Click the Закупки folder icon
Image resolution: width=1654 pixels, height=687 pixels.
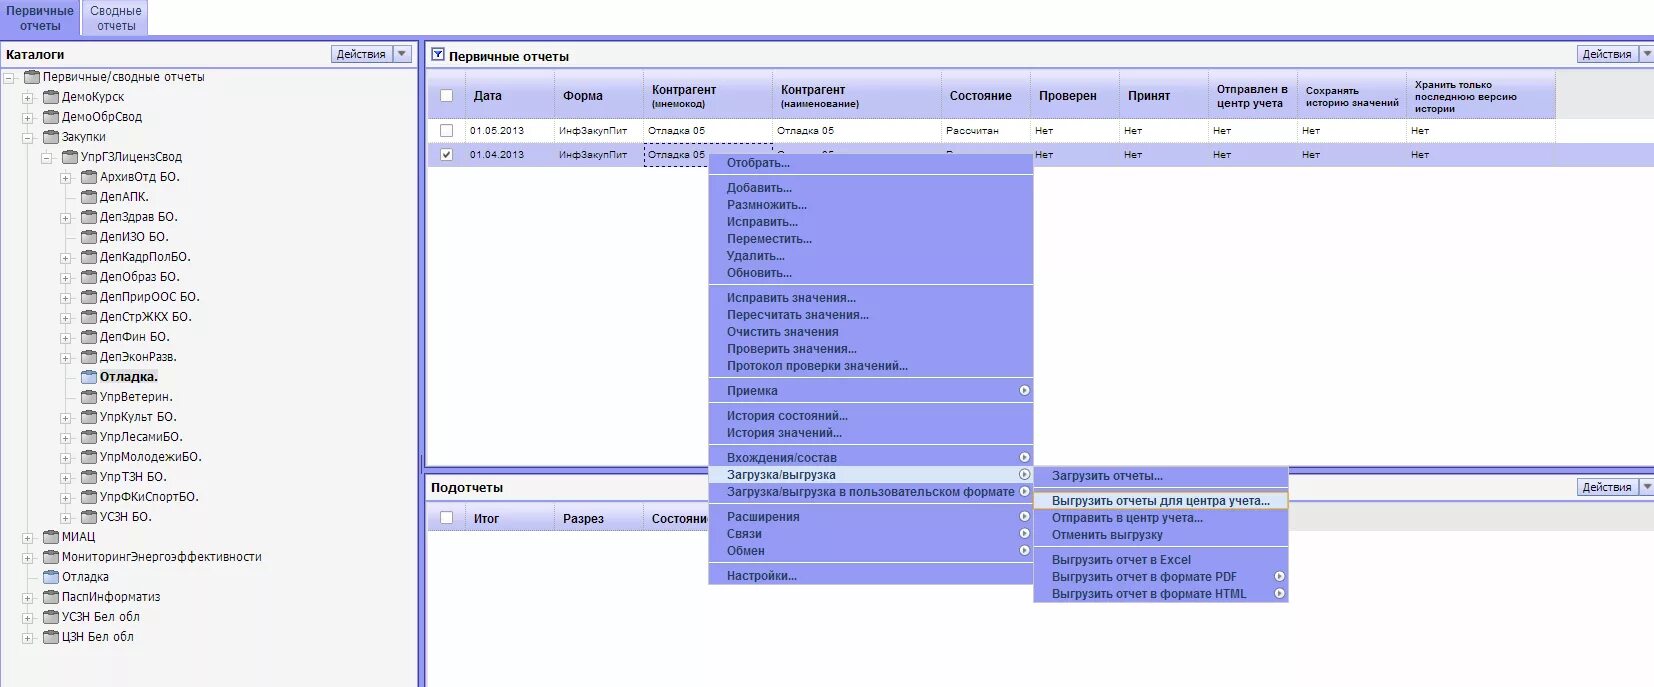(51, 137)
